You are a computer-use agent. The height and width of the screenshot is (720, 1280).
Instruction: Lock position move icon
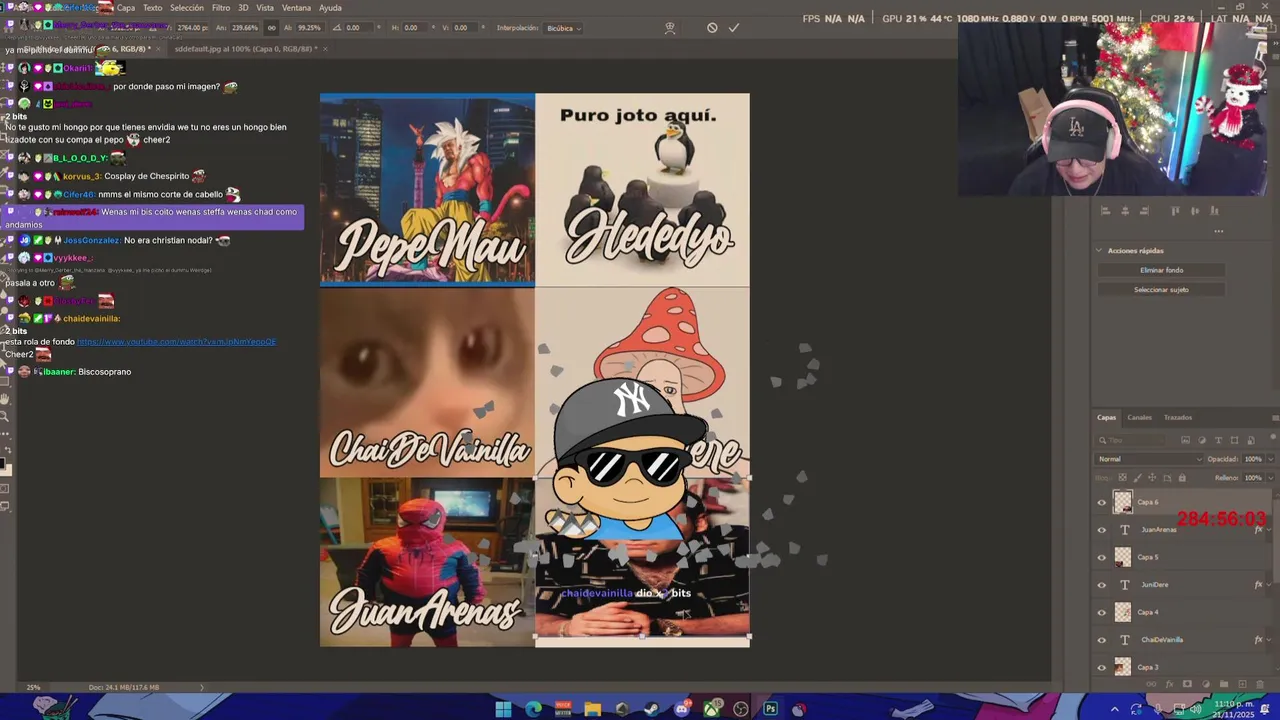(1152, 478)
